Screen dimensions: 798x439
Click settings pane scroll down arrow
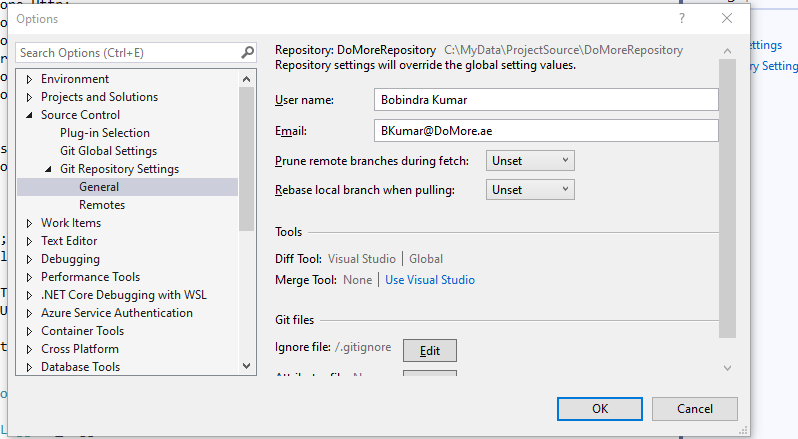728,368
